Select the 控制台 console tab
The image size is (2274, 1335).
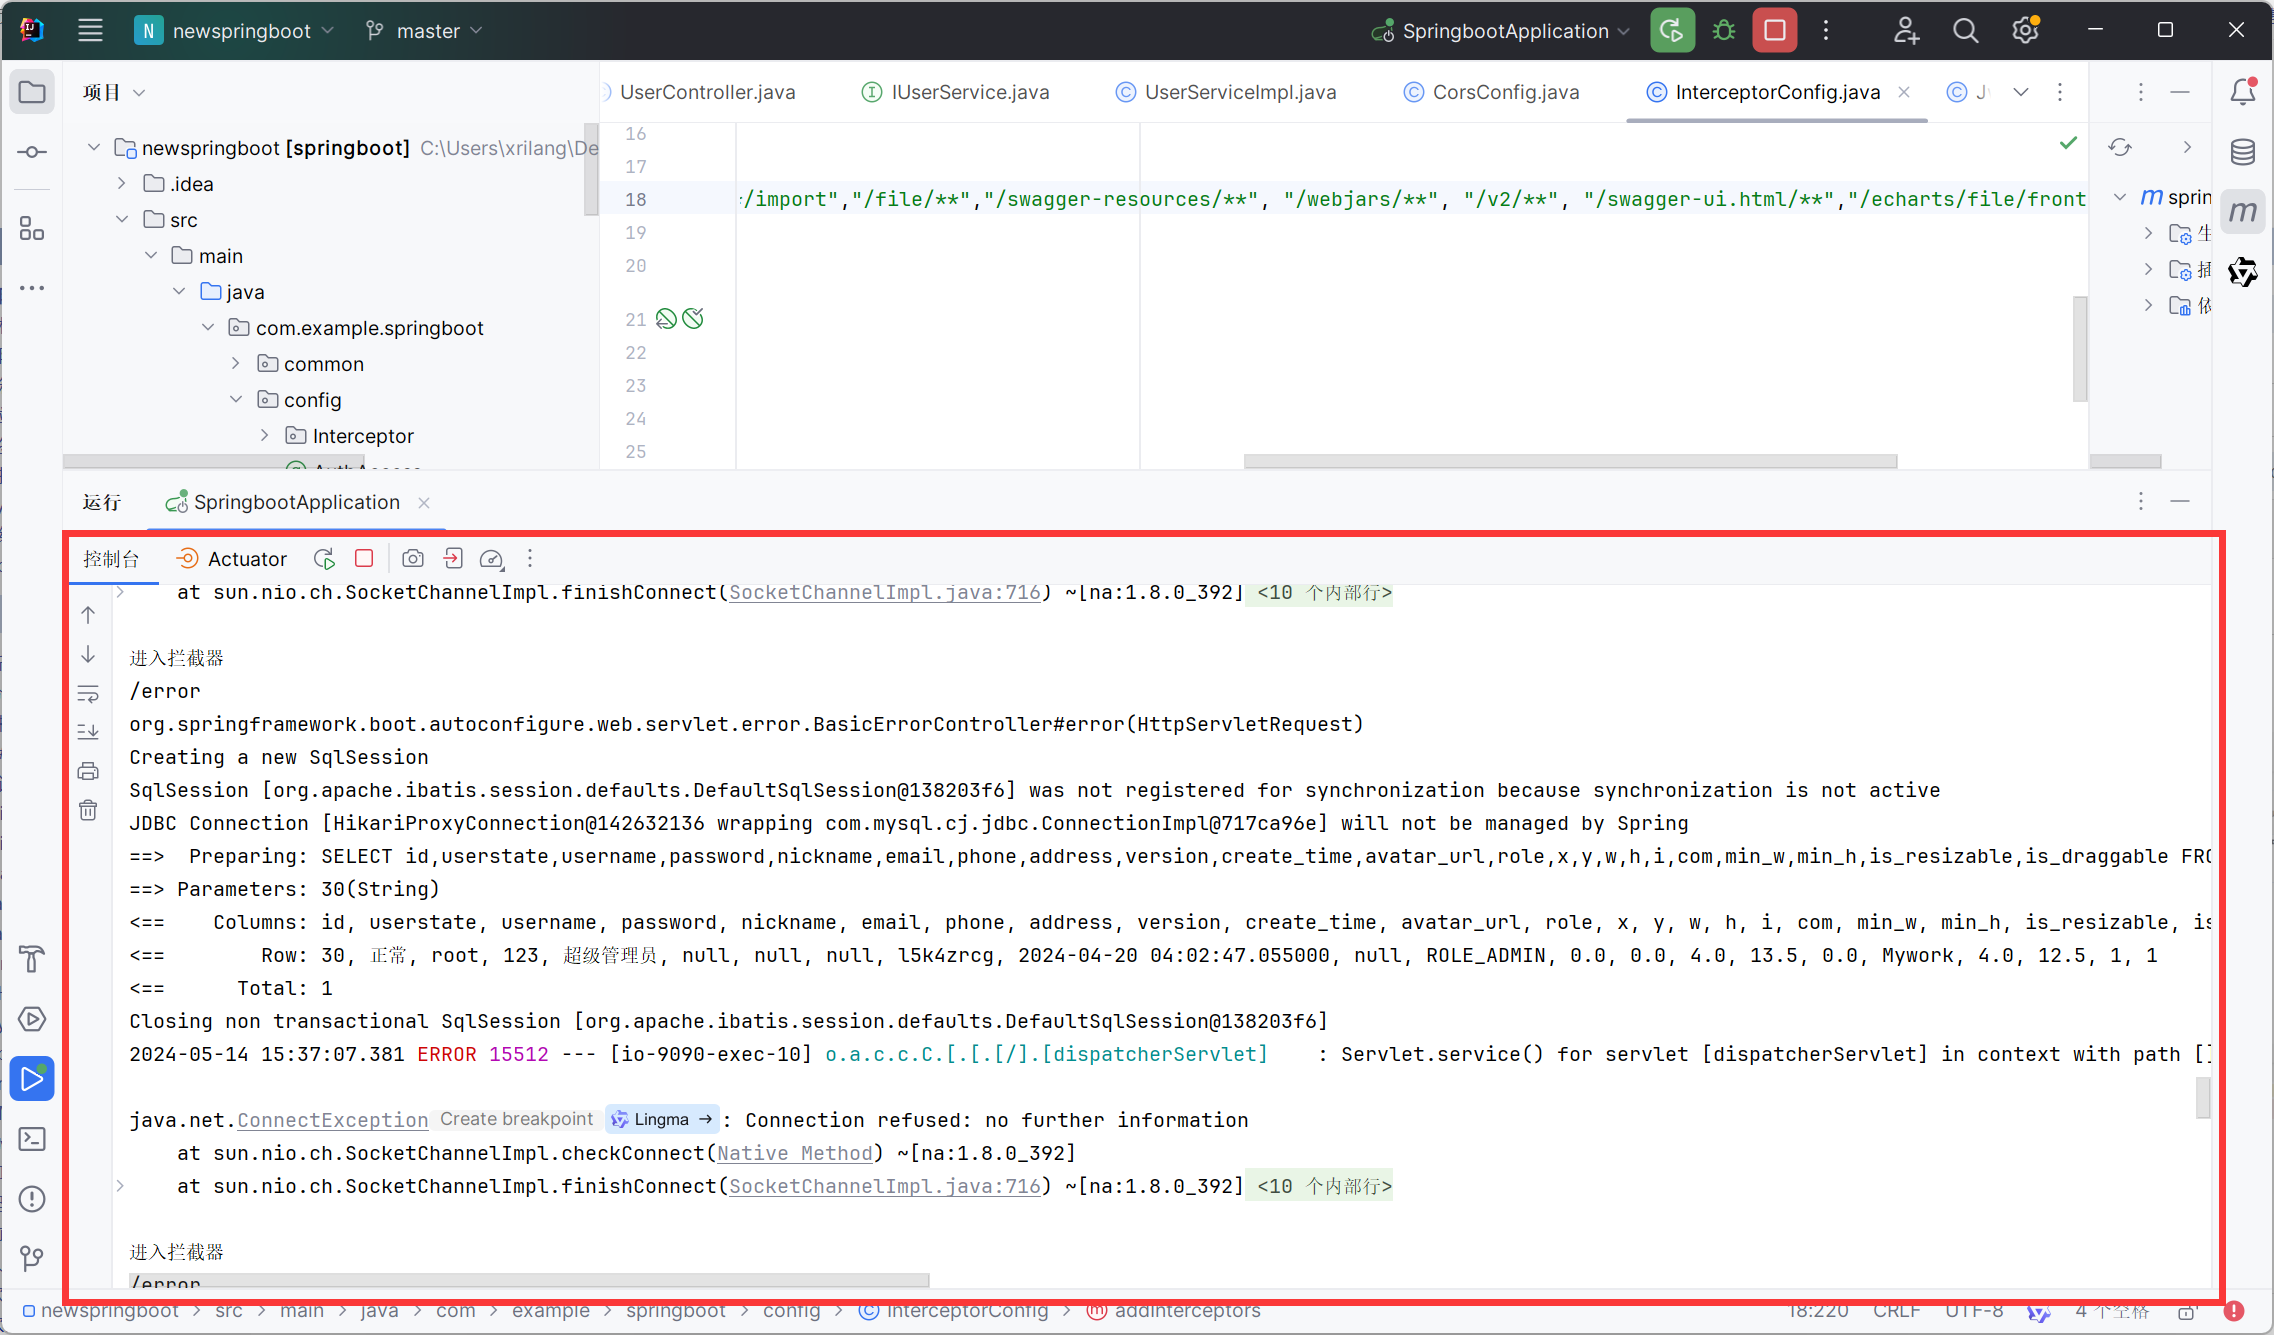tap(112, 559)
